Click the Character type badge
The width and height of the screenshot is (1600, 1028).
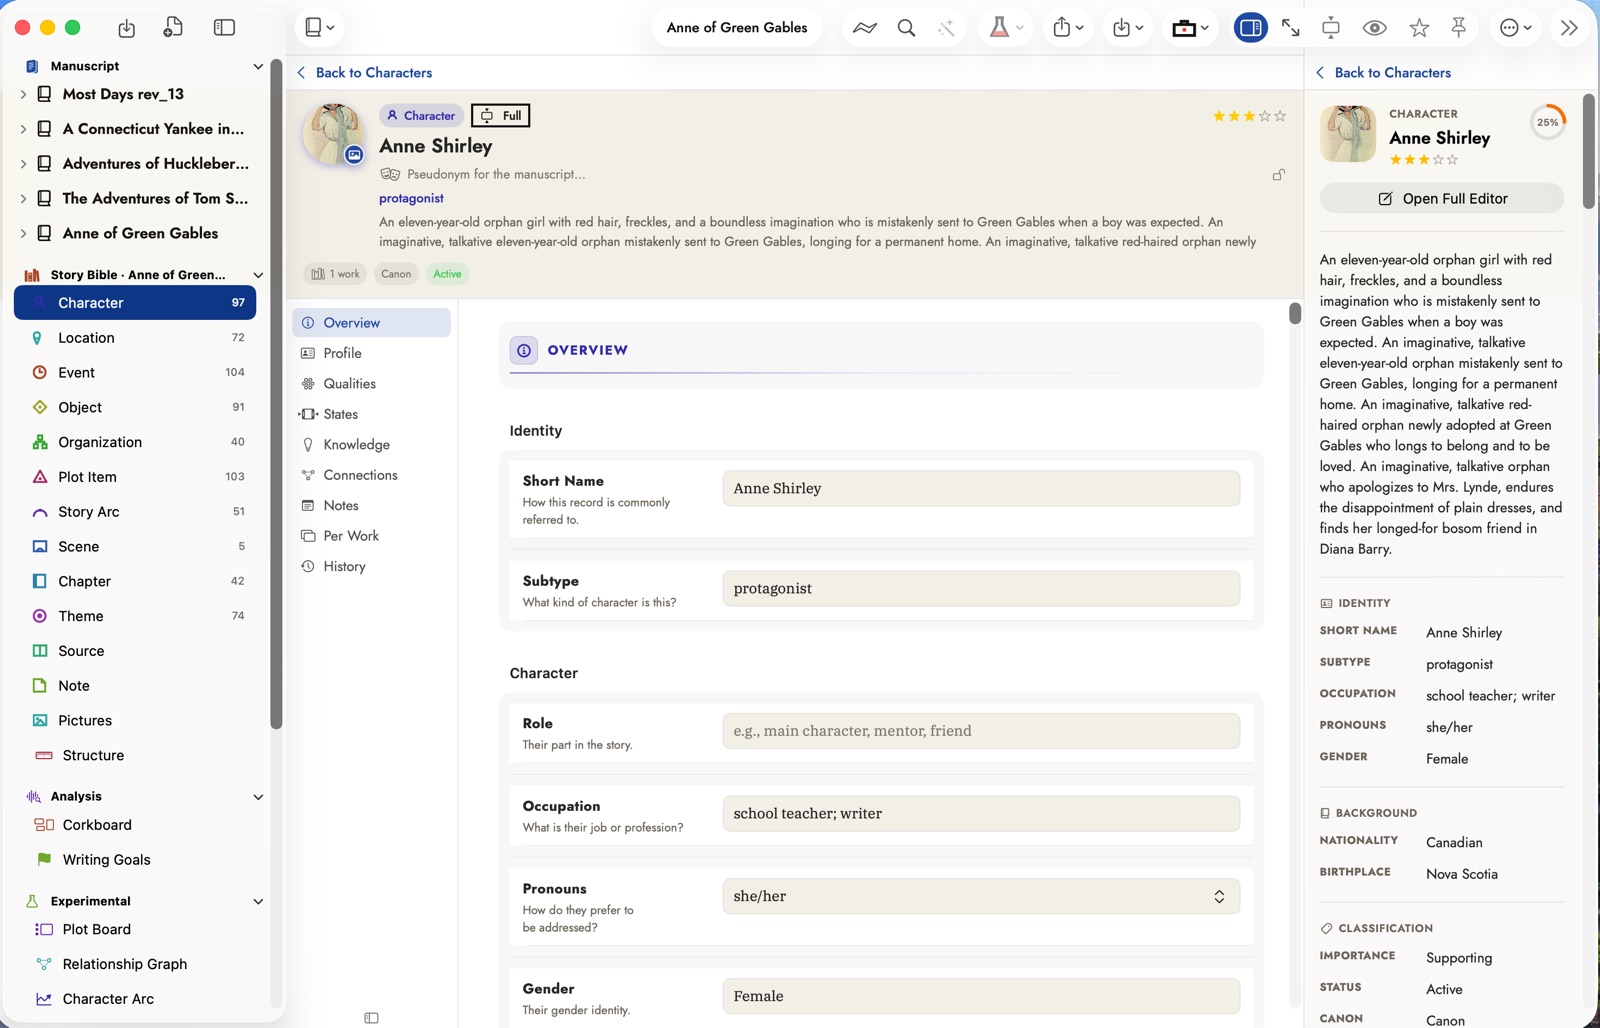[421, 116]
